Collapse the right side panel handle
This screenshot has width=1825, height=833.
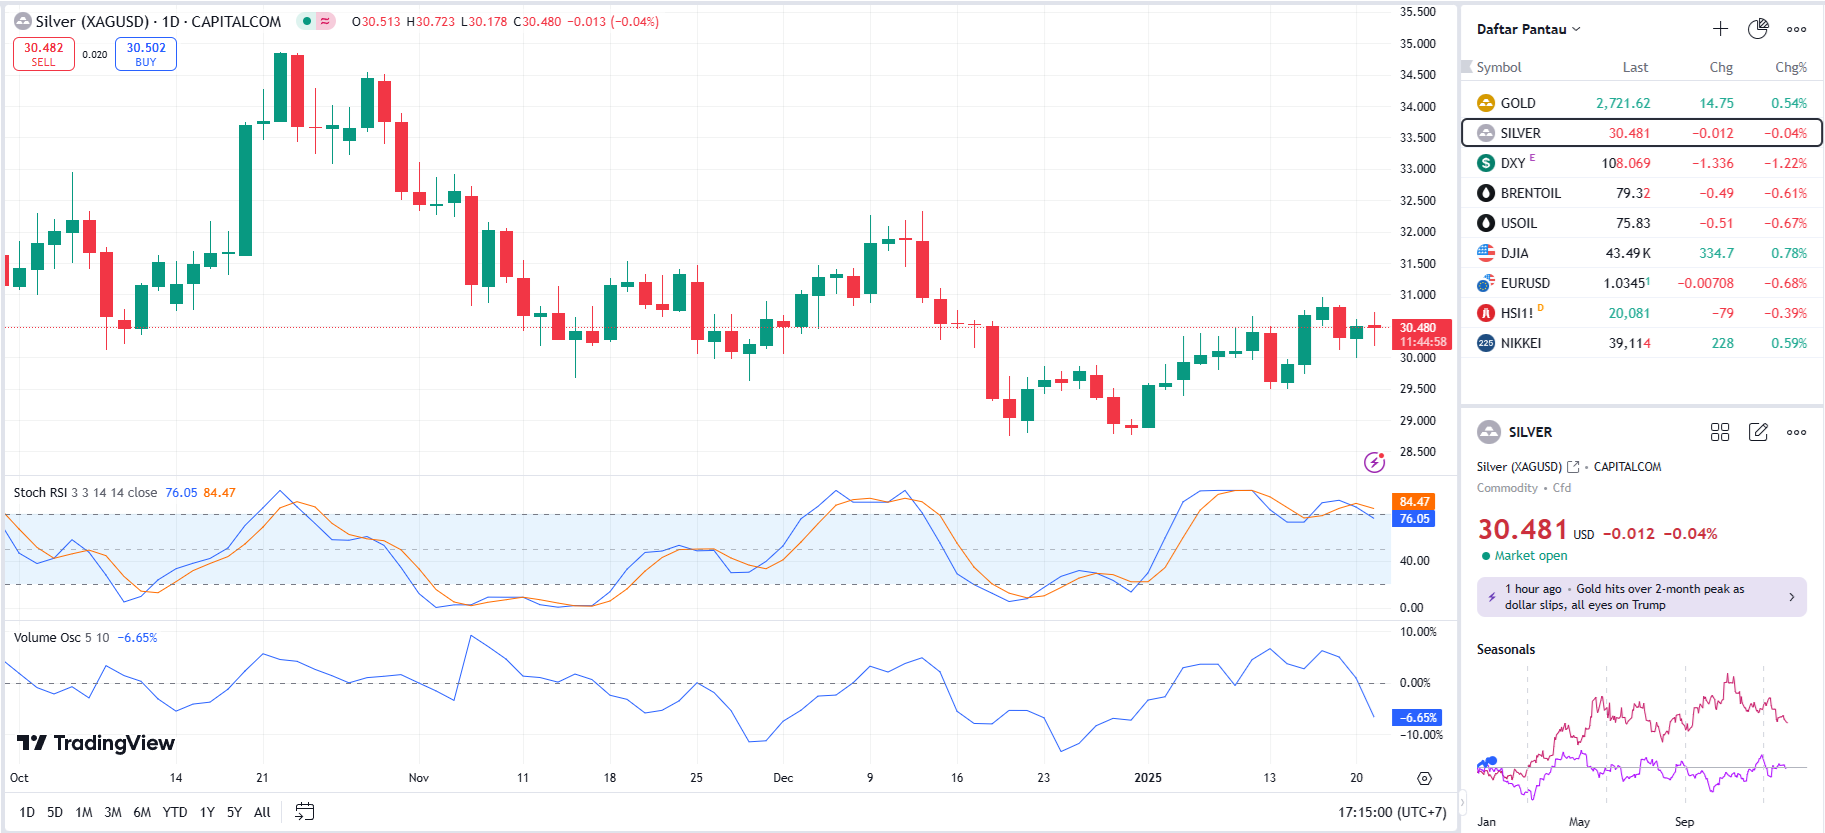pos(1461,801)
